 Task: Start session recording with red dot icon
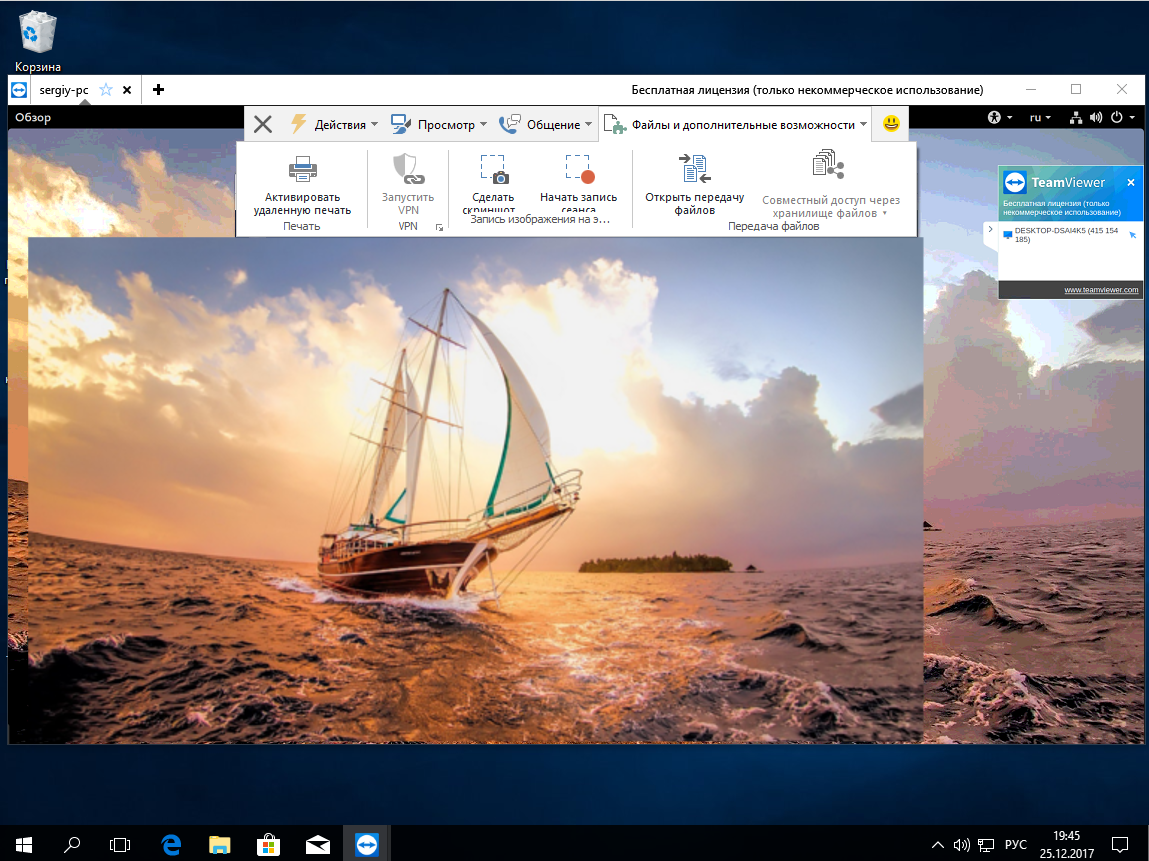pos(579,169)
